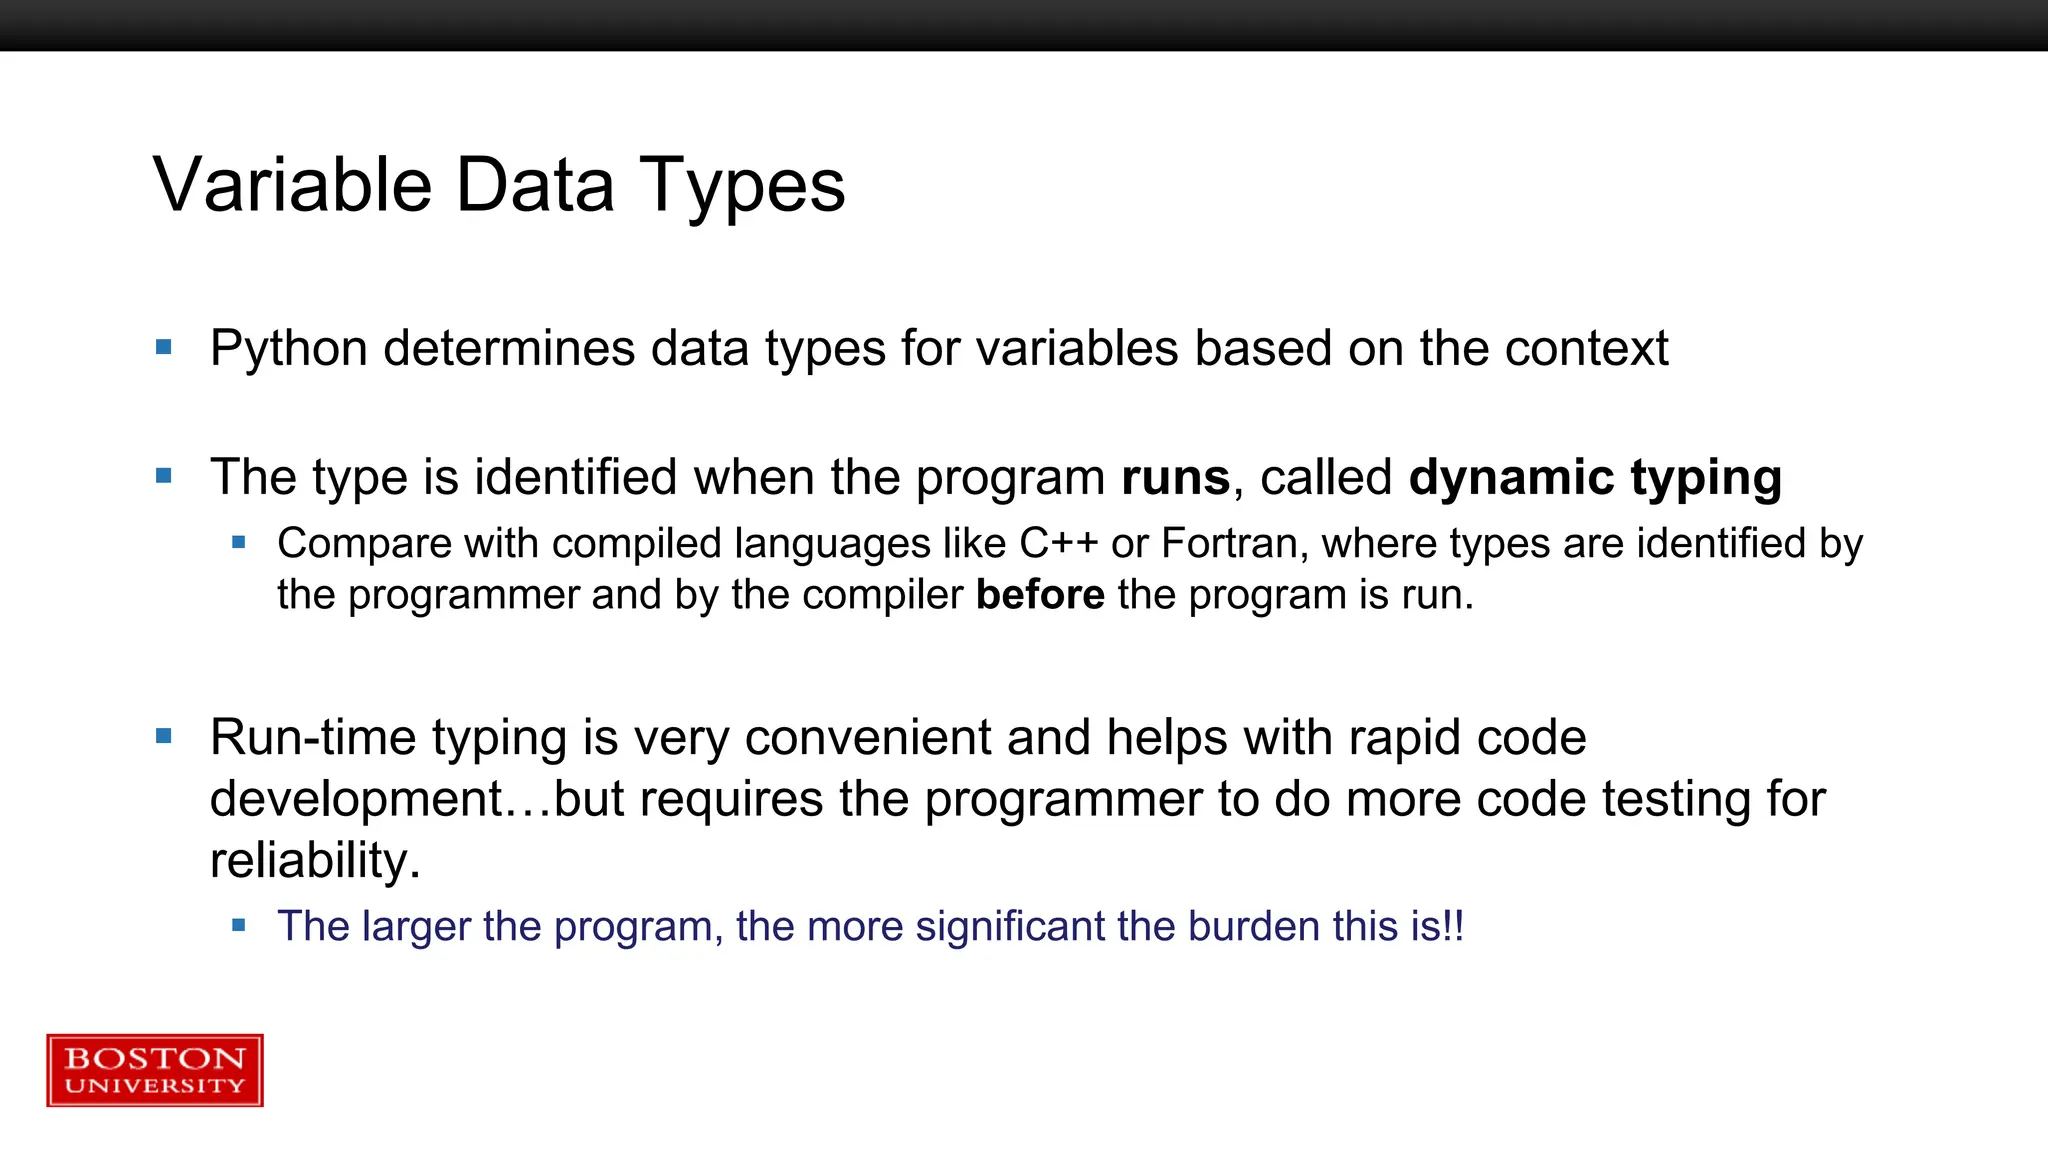The height and width of the screenshot is (1152, 2048).
Task: Click the bullet marker before 'Run-time typing'
Action: 164,737
